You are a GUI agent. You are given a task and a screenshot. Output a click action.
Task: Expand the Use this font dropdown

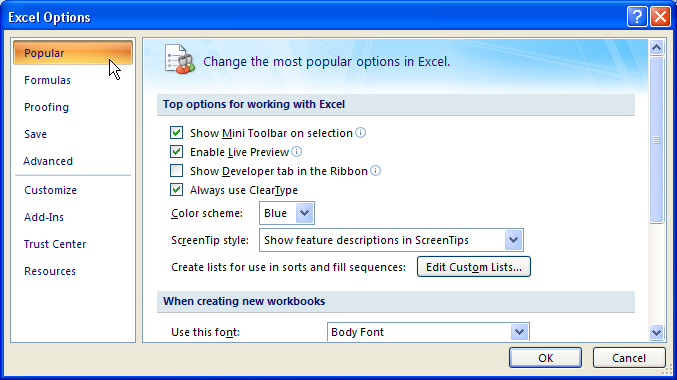click(519, 332)
